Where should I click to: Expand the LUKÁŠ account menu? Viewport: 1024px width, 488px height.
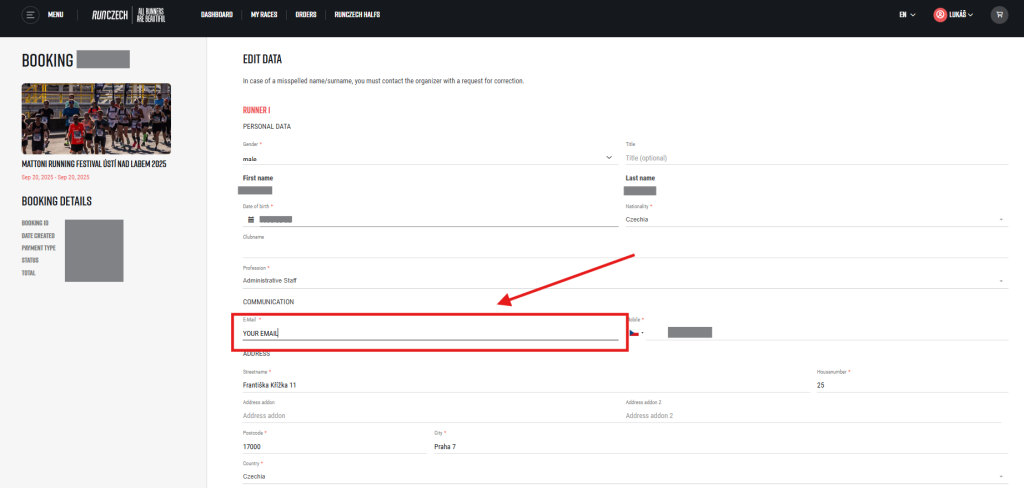click(x=961, y=14)
